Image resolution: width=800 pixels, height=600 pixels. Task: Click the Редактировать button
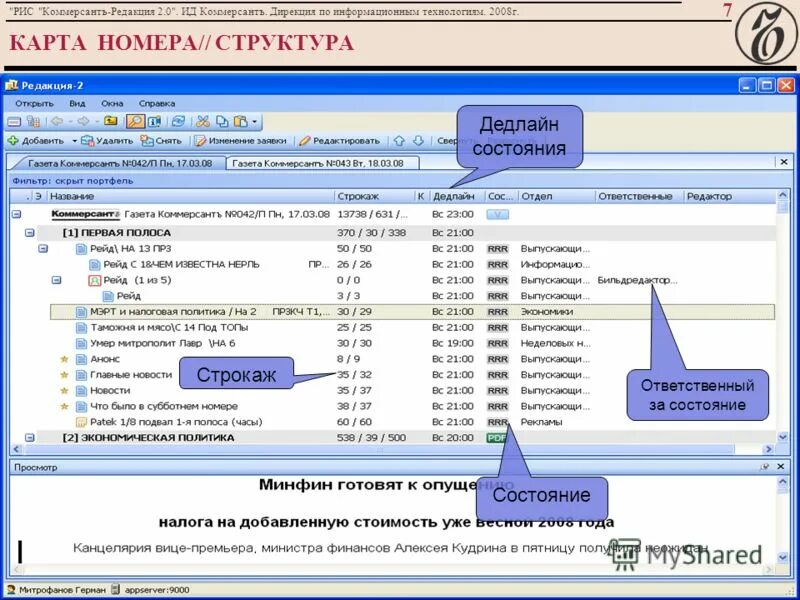click(x=340, y=141)
